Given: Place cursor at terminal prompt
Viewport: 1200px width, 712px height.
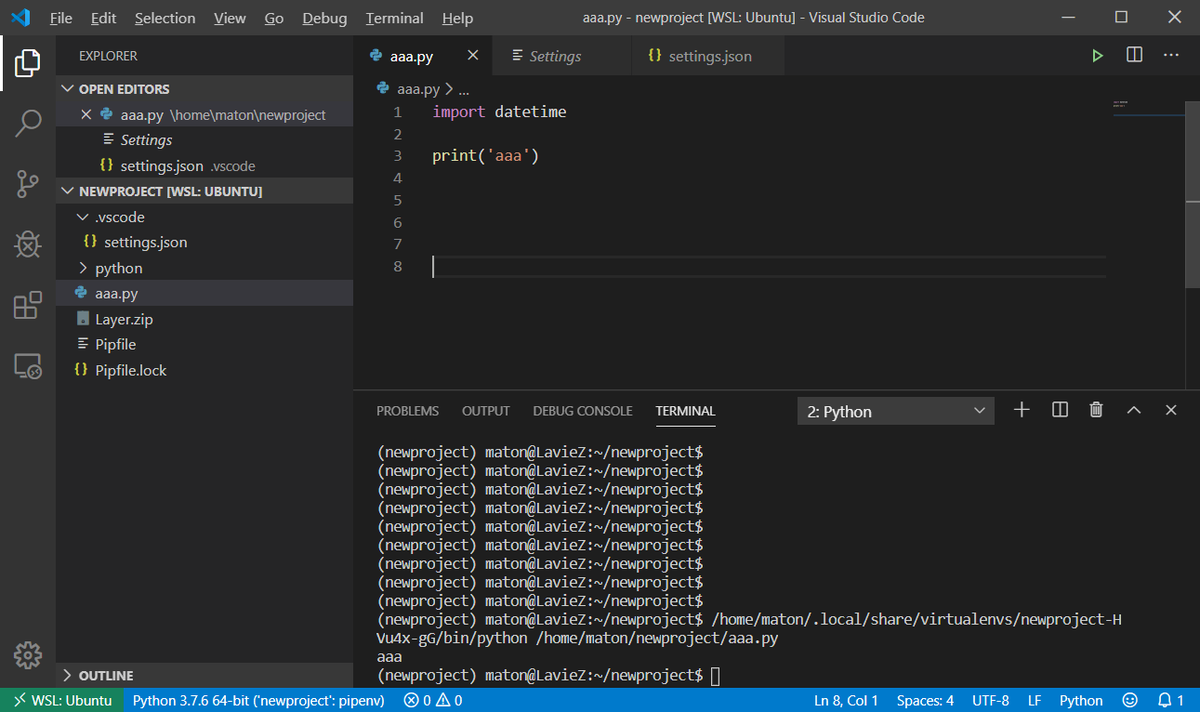Looking at the screenshot, I should (x=715, y=676).
